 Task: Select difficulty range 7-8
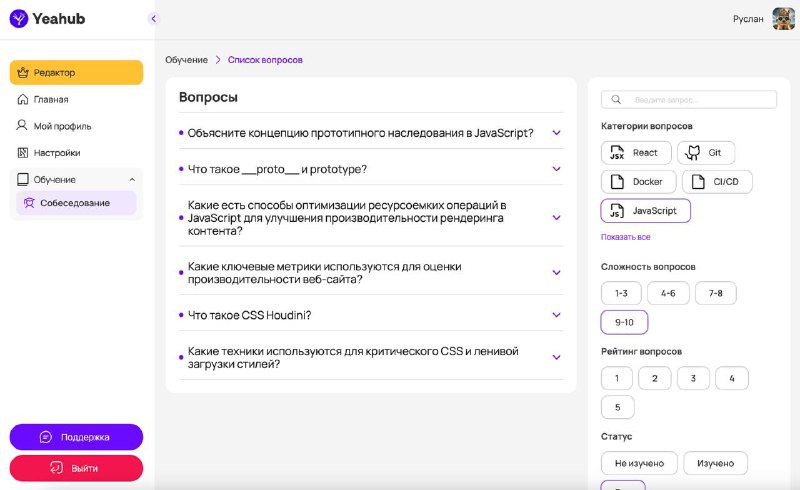pos(715,293)
